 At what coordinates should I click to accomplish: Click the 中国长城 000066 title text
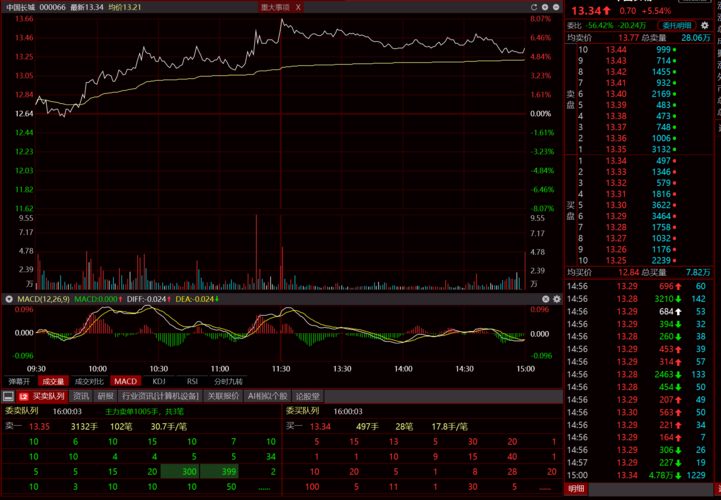pos(36,7)
